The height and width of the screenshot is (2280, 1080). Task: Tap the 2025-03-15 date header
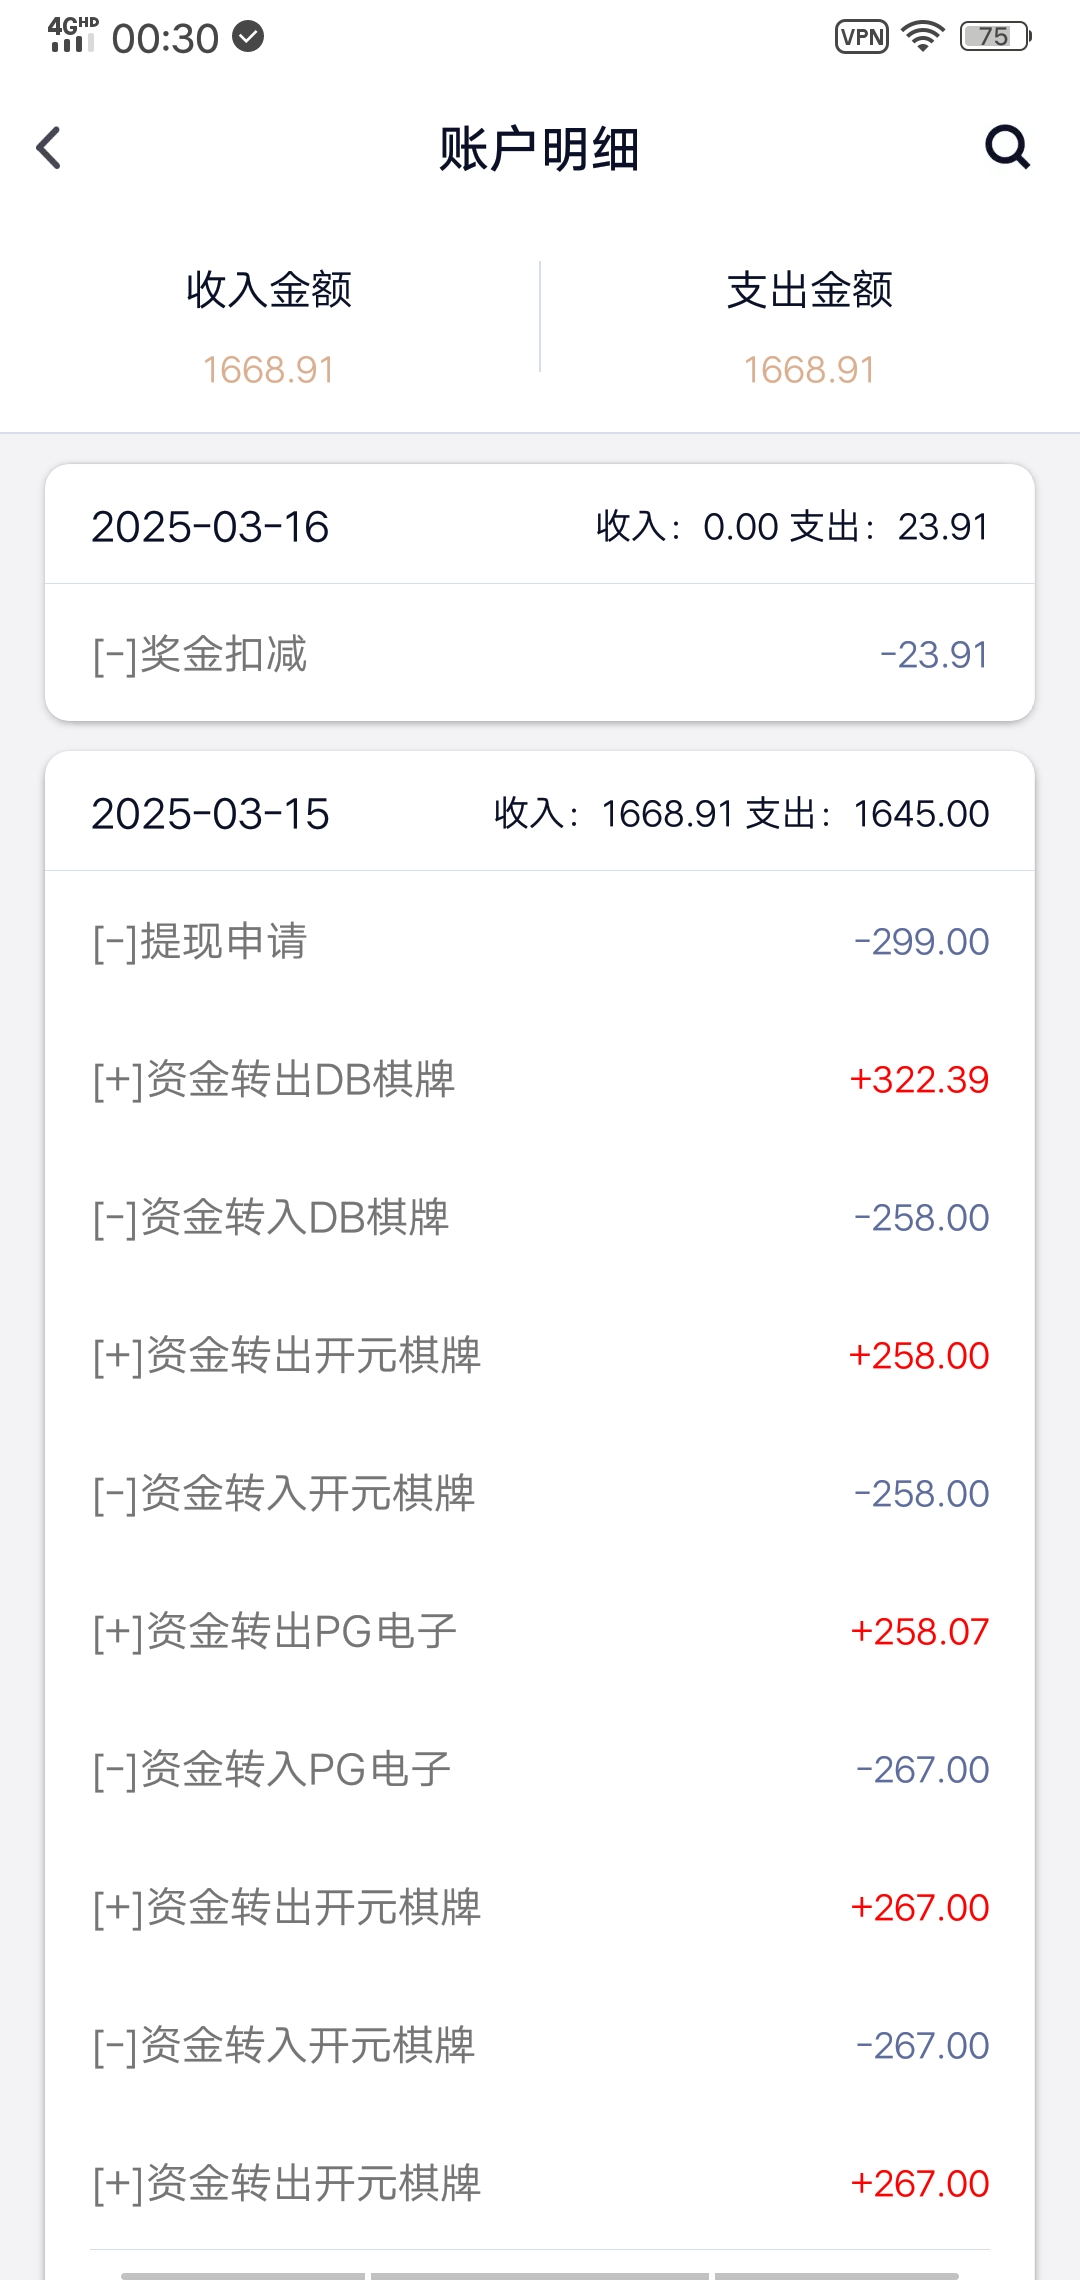pos(210,814)
